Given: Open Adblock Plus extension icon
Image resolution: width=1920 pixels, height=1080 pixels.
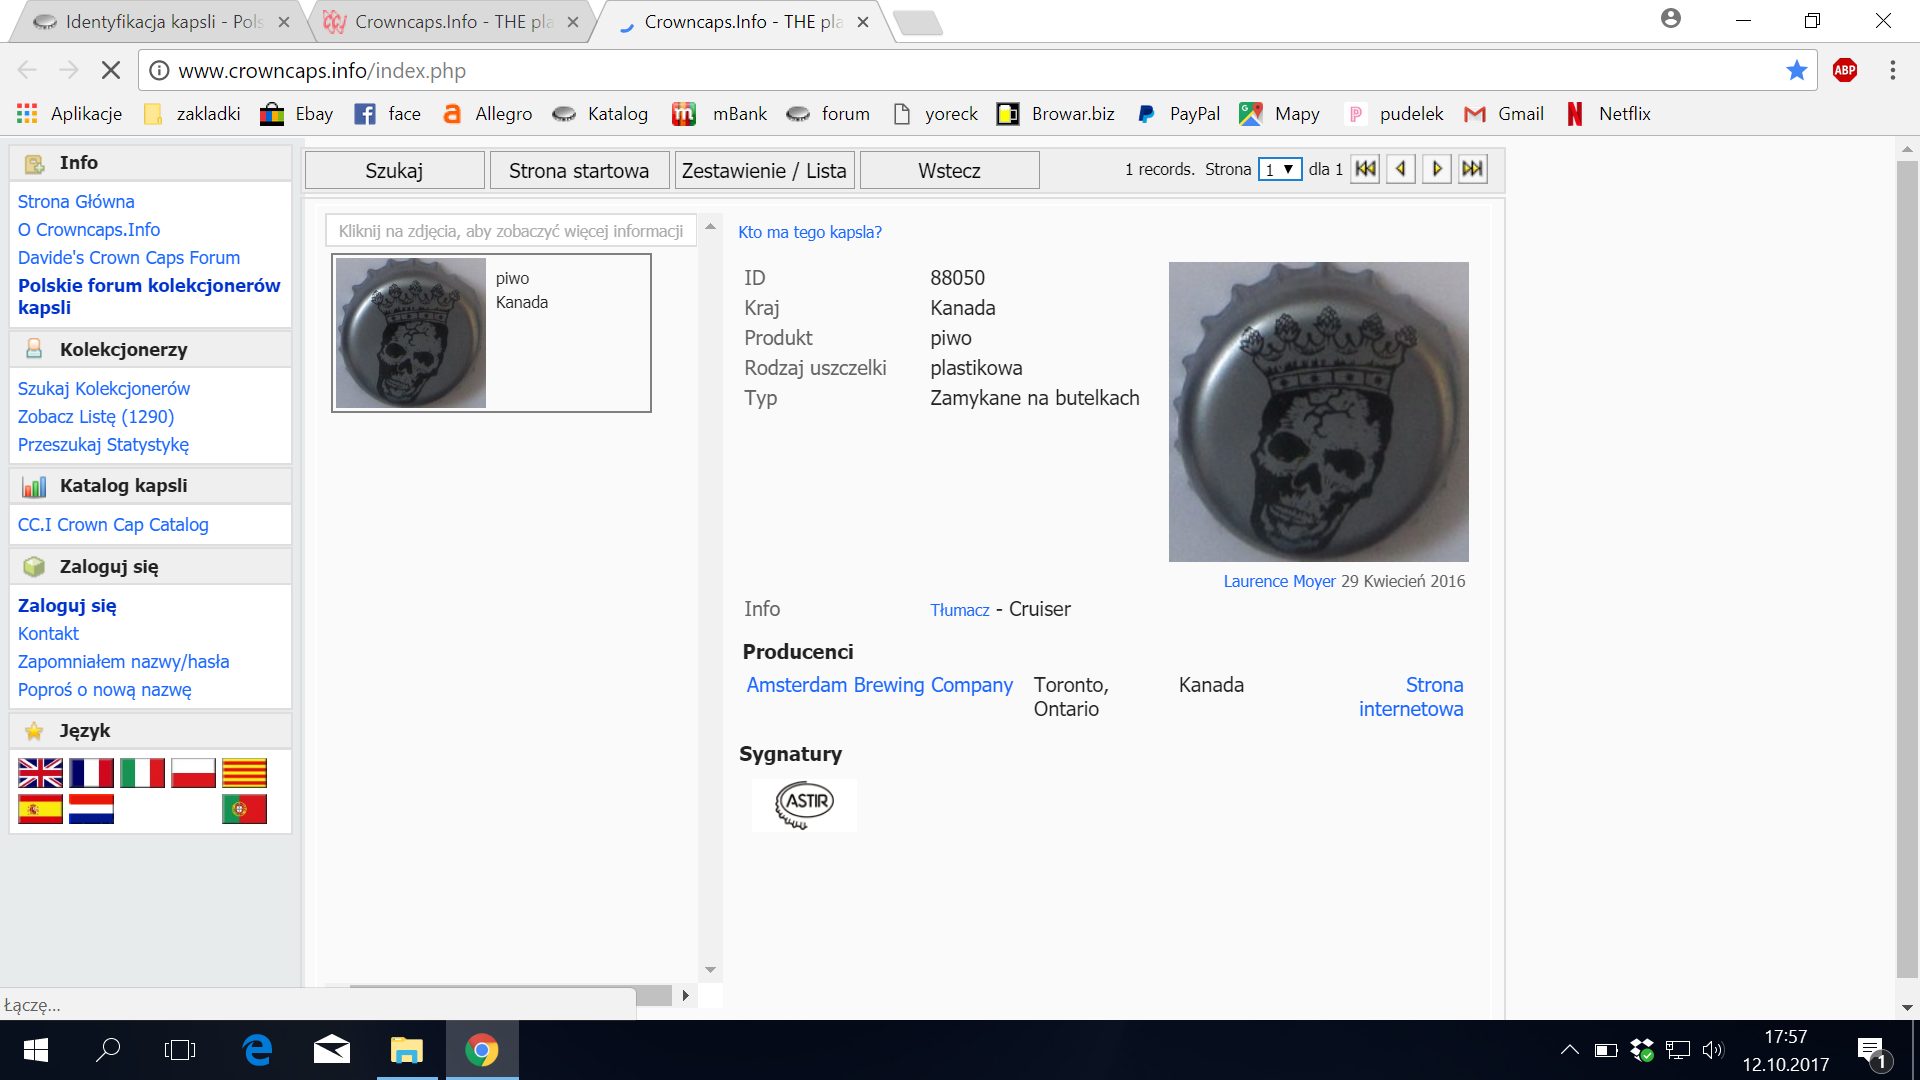Looking at the screenshot, I should tap(1845, 70).
